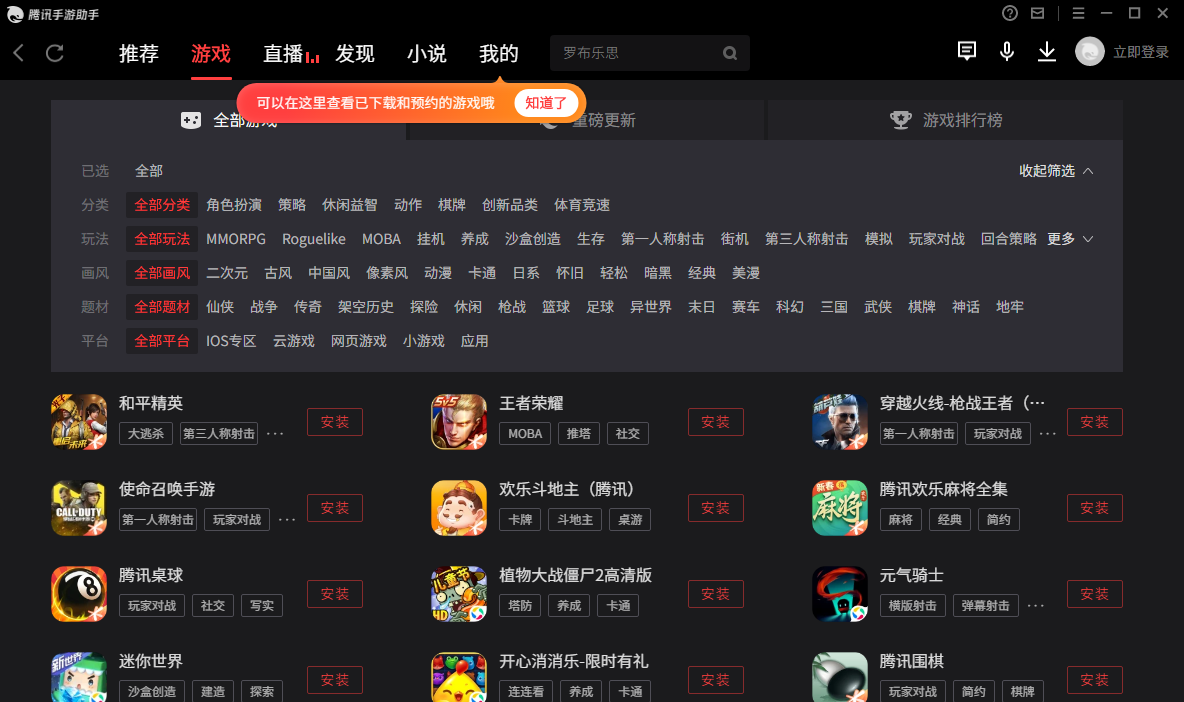Image resolution: width=1184 pixels, height=702 pixels.
Task: Switch to 我的 tab
Action: pyautogui.click(x=498, y=54)
